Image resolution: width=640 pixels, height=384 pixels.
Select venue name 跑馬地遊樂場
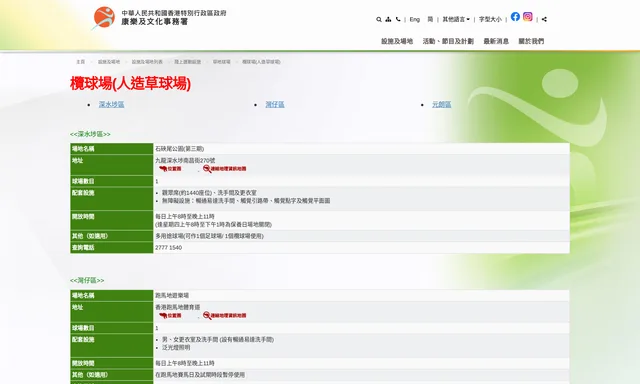click(x=172, y=295)
